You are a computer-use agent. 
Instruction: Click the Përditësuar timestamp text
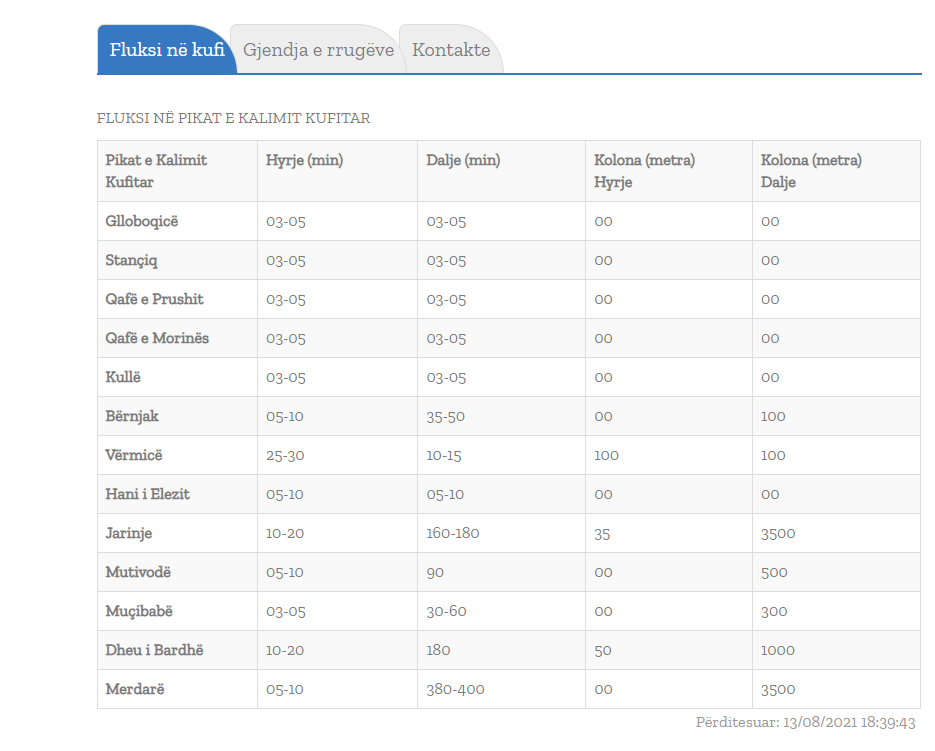pyautogui.click(x=805, y=722)
